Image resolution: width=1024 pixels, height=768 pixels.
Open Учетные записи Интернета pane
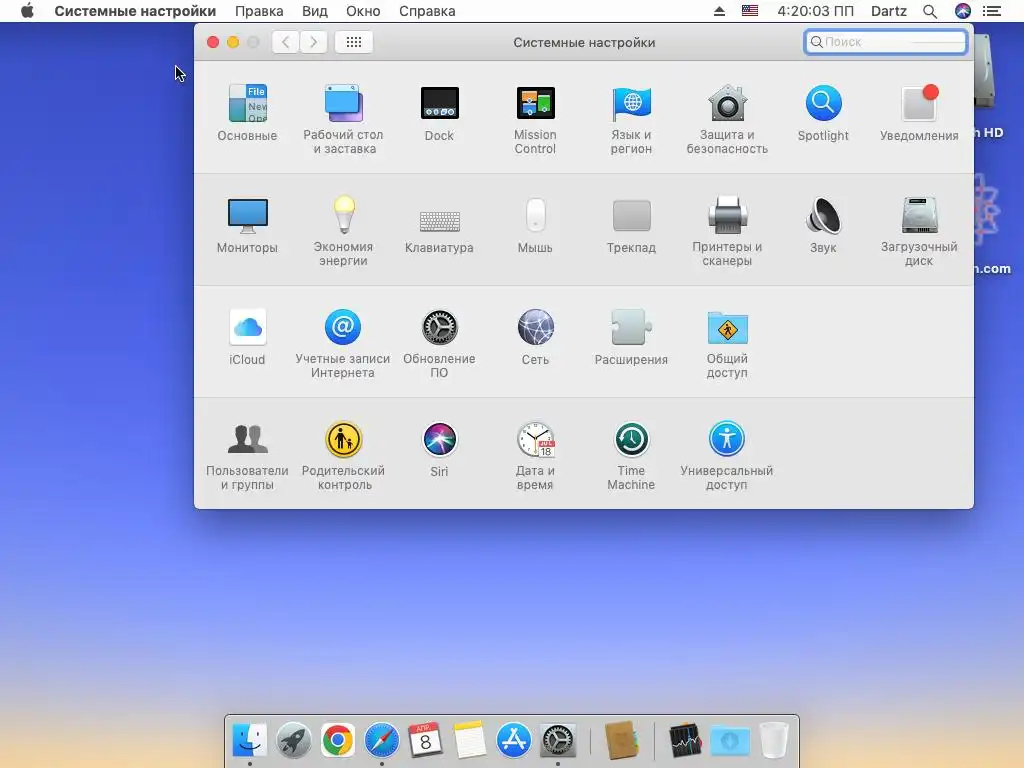tap(344, 344)
